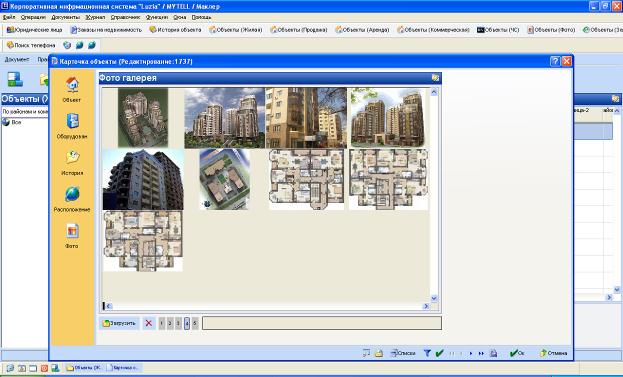623x377 pixels.
Task: Click the Загрузить button
Action: click(119, 323)
